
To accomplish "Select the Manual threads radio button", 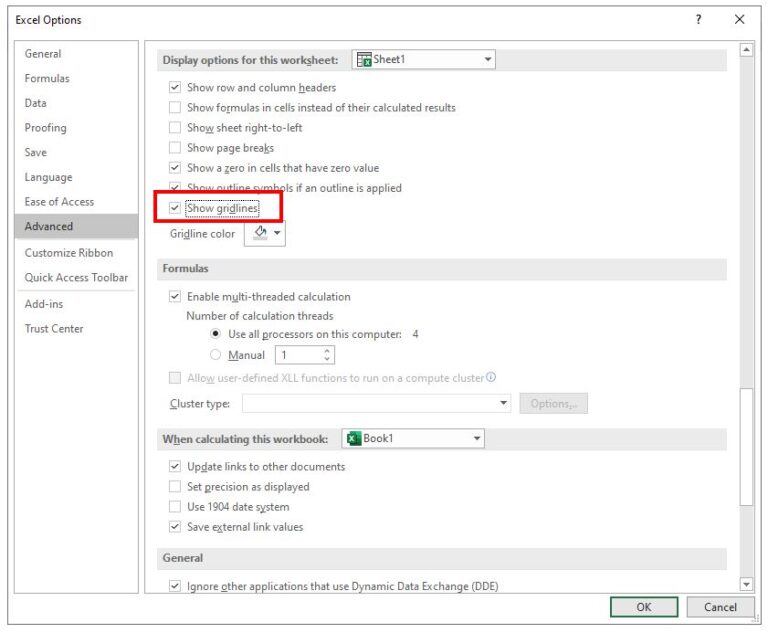I will (215, 354).
